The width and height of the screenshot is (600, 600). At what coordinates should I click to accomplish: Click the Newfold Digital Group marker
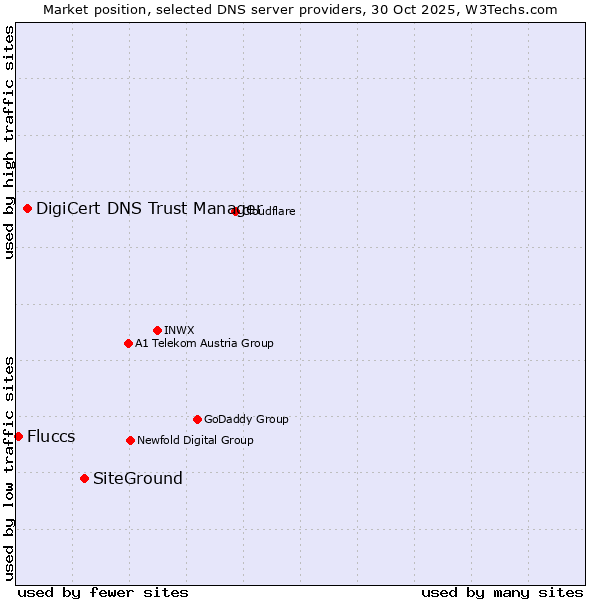click(130, 440)
